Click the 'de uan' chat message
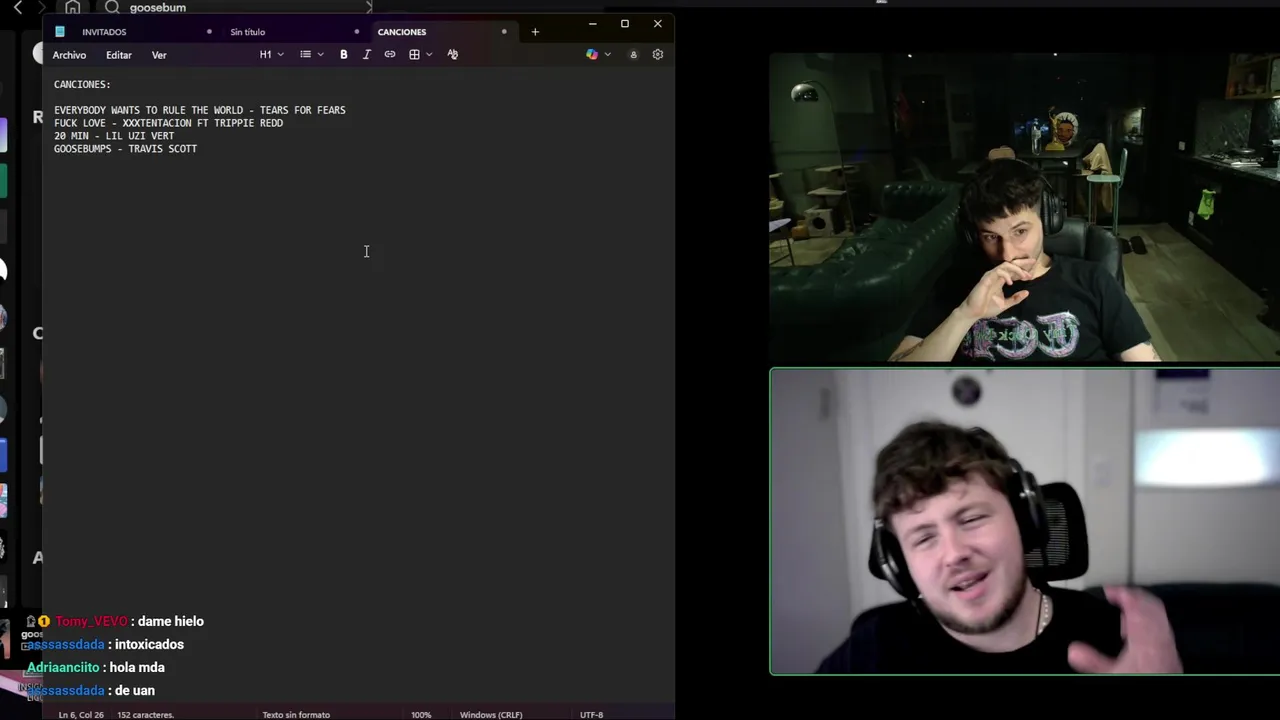 [135, 690]
